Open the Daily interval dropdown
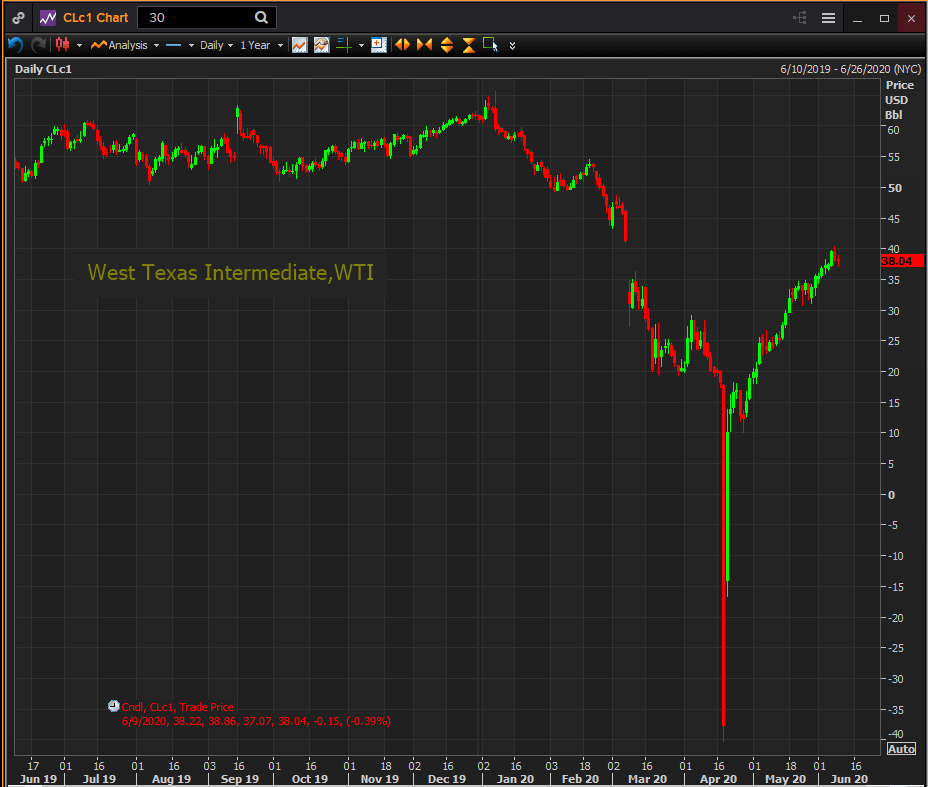This screenshot has height=787, width=928. [216, 45]
